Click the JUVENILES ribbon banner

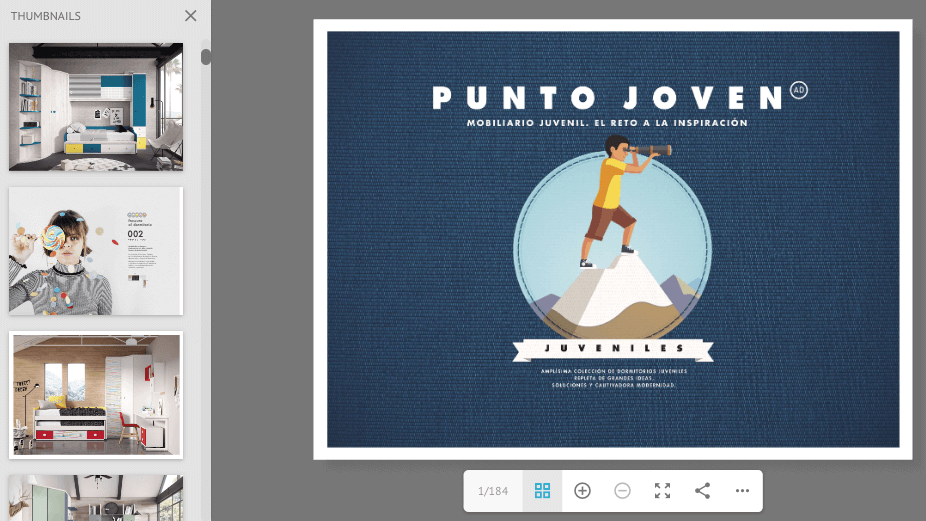click(x=612, y=349)
